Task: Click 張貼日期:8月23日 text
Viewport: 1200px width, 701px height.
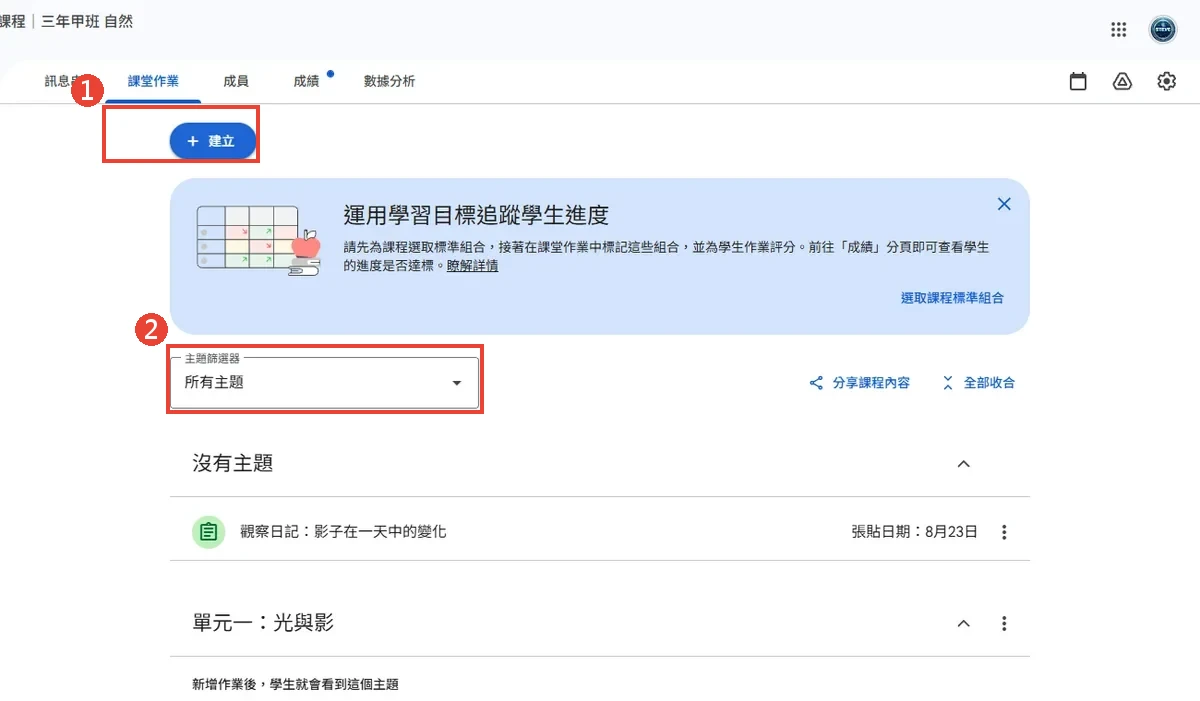Action: [x=914, y=532]
